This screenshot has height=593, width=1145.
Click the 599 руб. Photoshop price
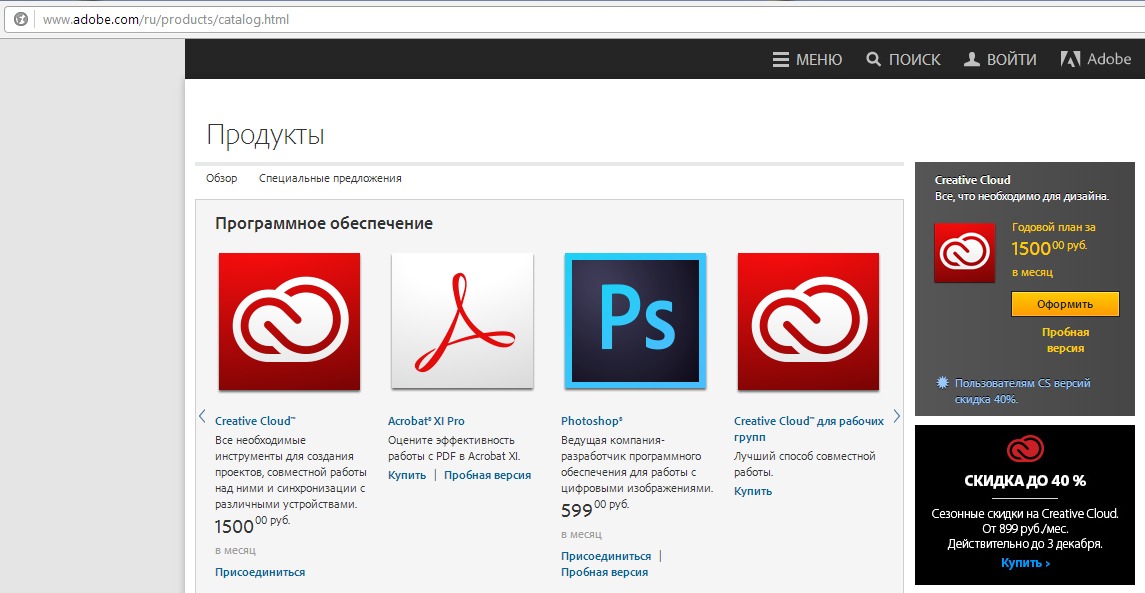pyautogui.click(x=594, y=508)
